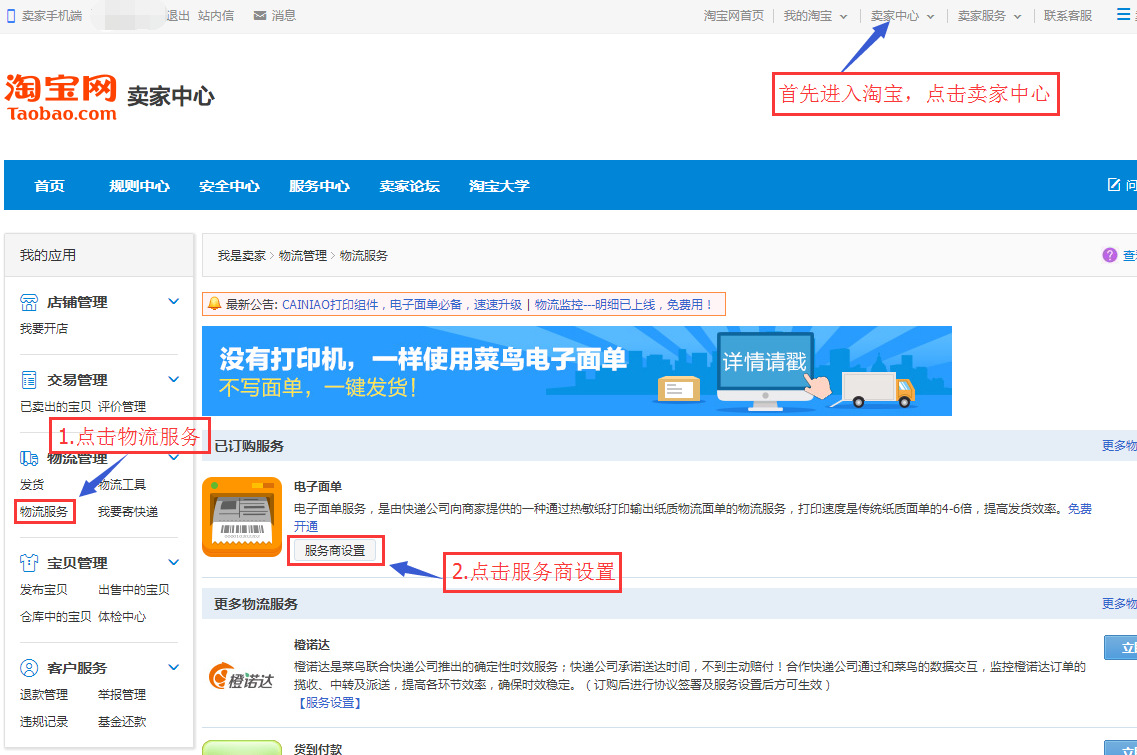Collapse the 交易管理 section chevron
Image resolution: width=1137 pixels, height=755 pixels.
pos(173,379)
